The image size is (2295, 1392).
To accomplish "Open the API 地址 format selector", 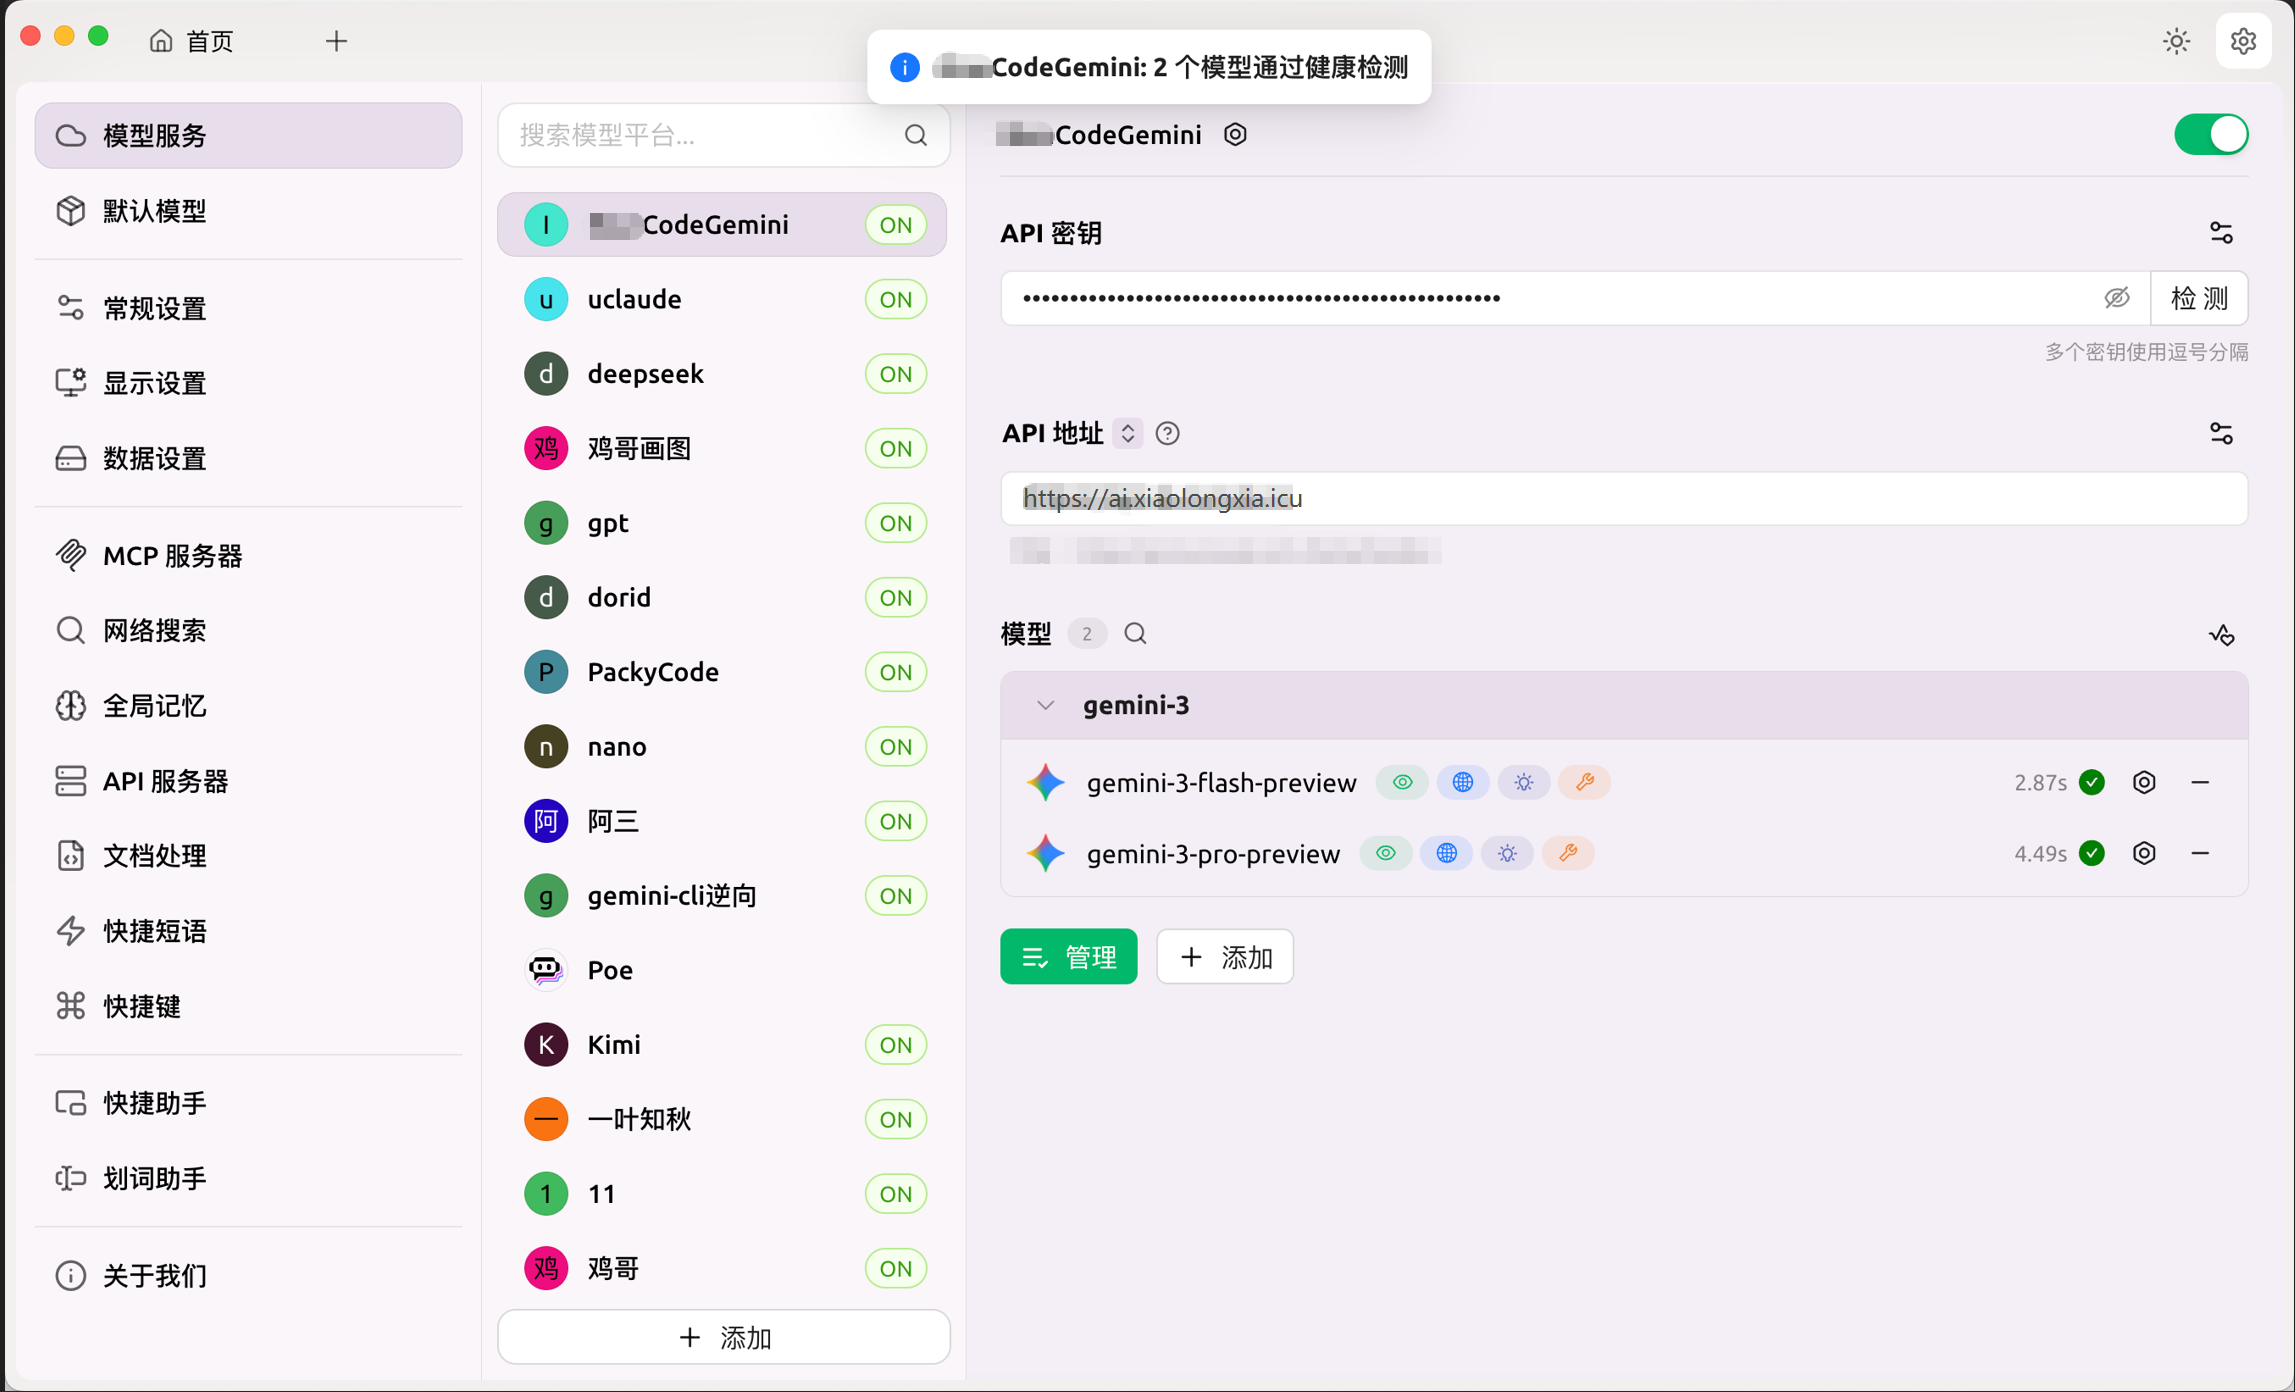I will click(x=1128, y=433).
